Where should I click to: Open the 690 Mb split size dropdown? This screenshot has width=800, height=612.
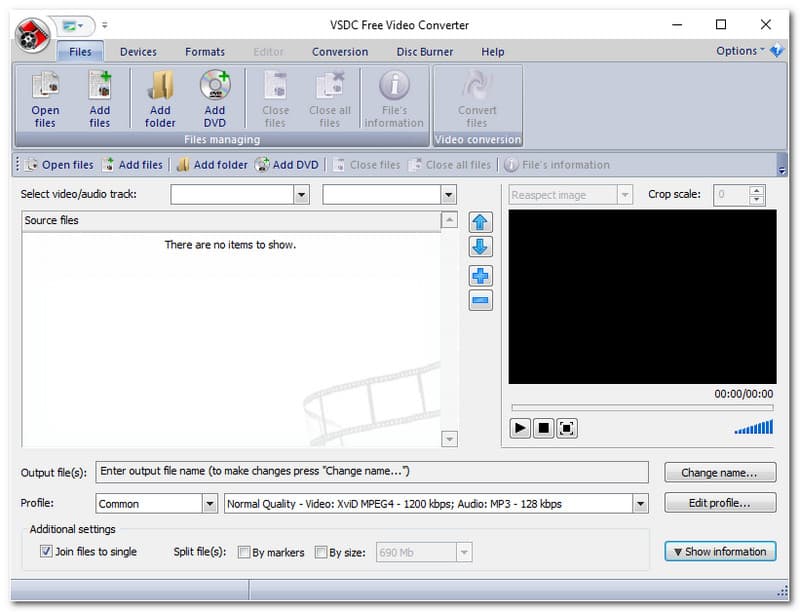(x=464, y=552)
